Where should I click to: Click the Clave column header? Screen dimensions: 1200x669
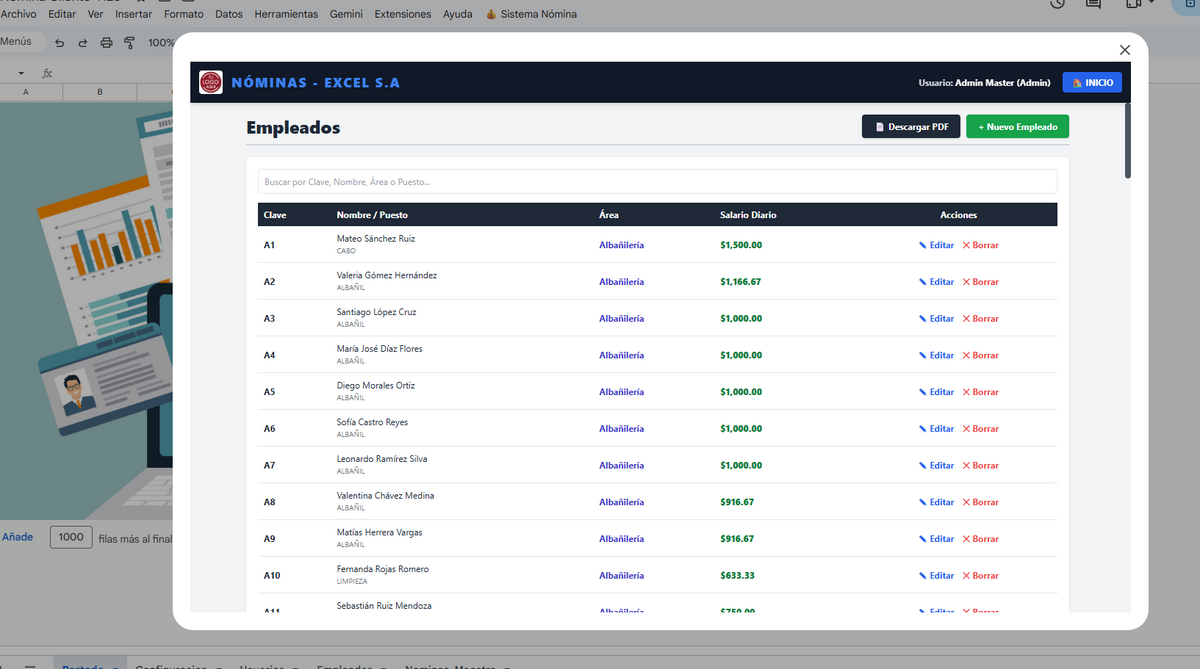(x=275, y=215)
